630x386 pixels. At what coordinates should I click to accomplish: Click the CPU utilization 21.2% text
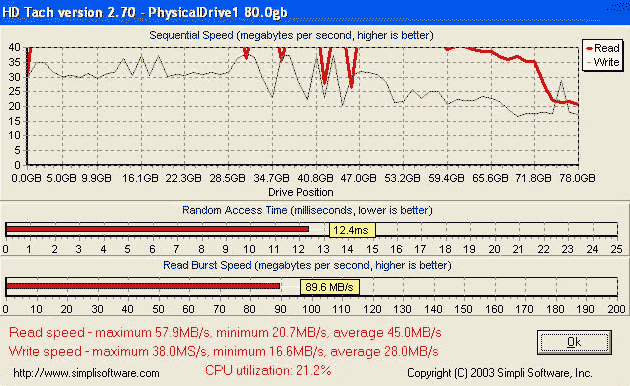tap(268, 370)
